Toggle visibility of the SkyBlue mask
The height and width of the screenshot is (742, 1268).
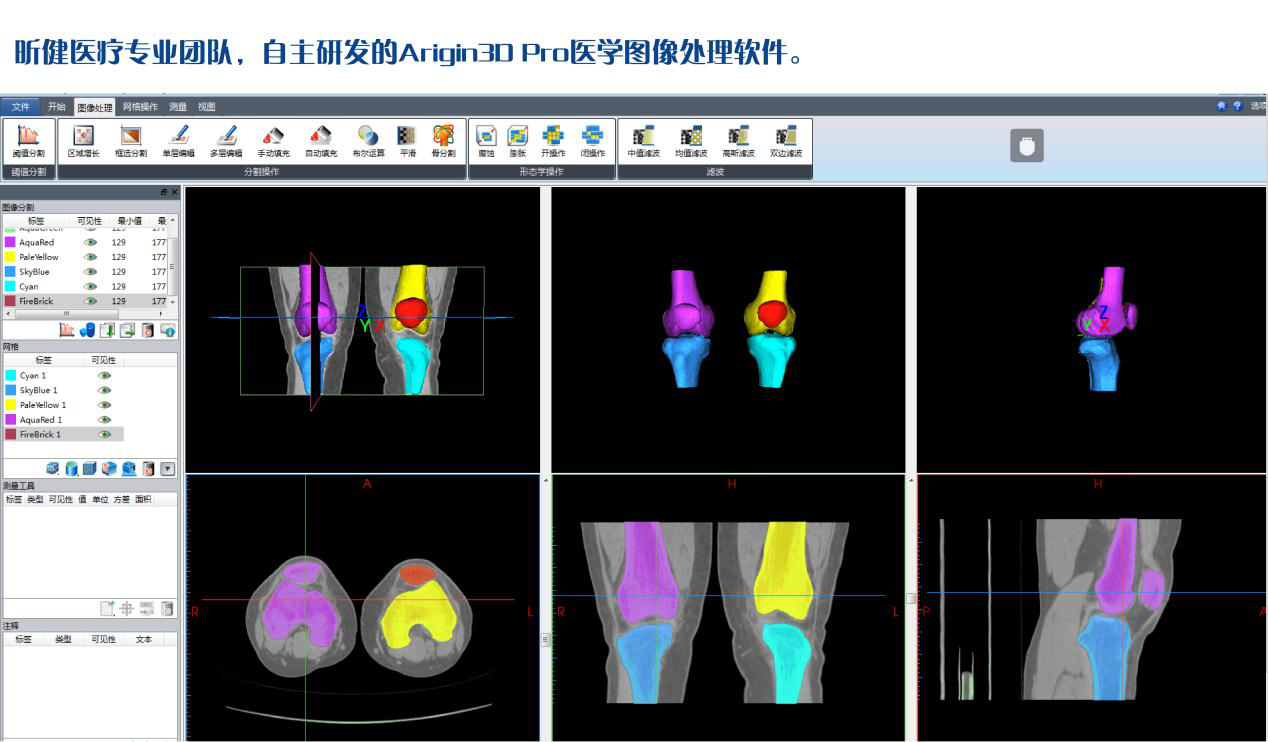coord(90,272)
